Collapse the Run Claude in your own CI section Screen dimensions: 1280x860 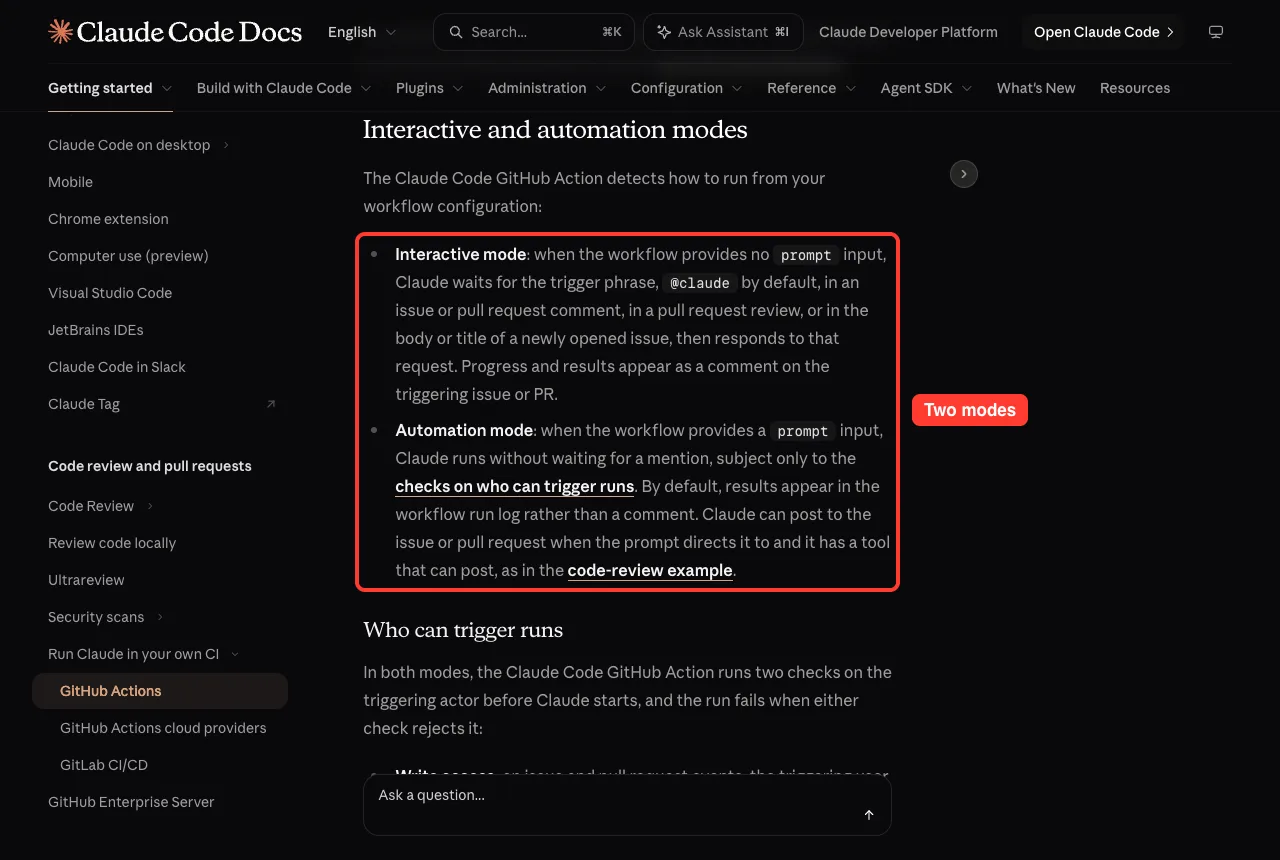(235, 654)
